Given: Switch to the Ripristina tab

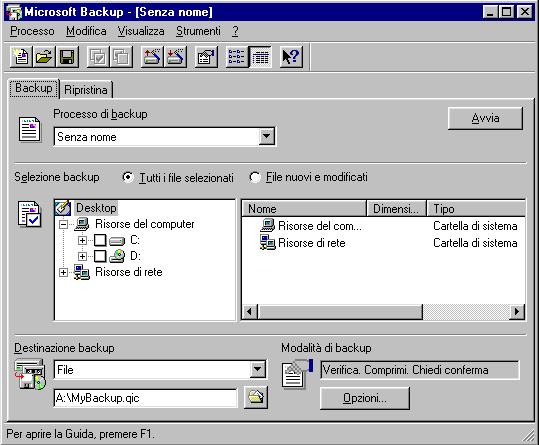Looking at the screenshot, I should pyautogui.click(x=86, y=90).
